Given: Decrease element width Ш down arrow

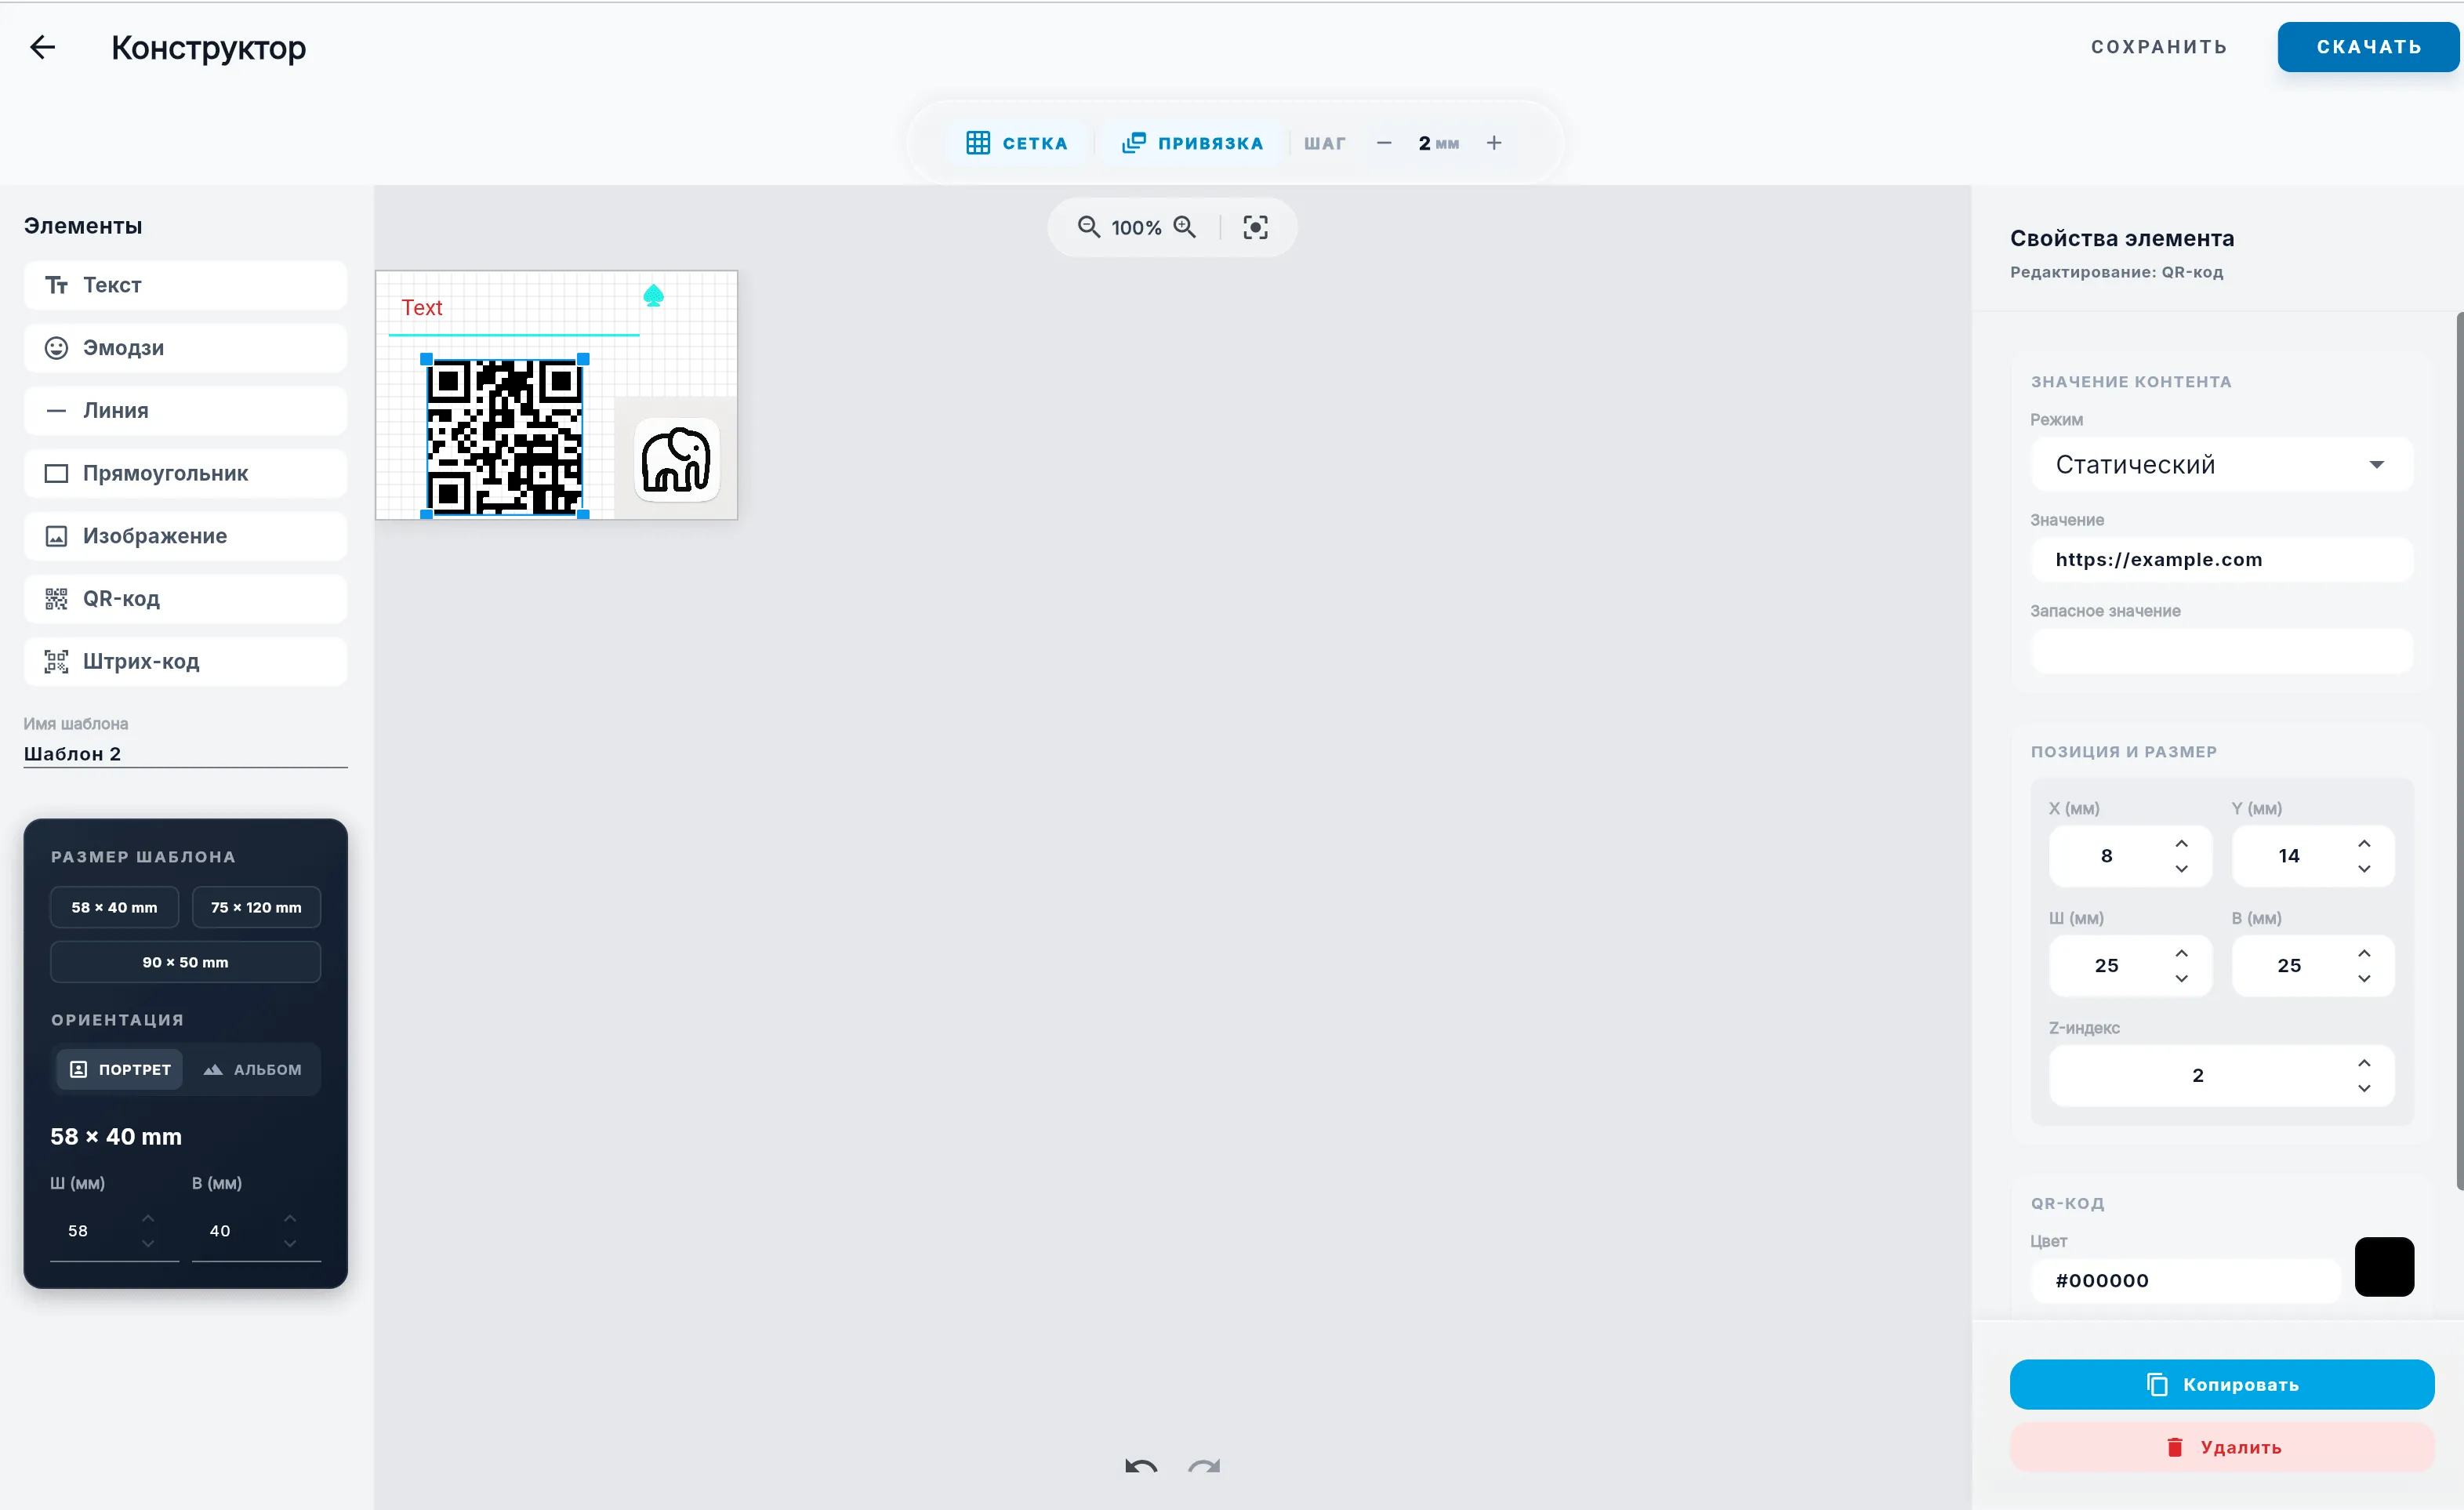Looking at the screenshot, I should (2181, 979).
